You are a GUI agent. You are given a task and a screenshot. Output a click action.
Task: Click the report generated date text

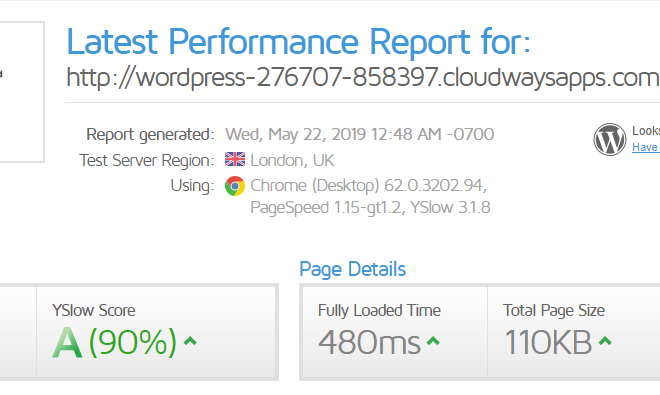[x=359, y=134]
